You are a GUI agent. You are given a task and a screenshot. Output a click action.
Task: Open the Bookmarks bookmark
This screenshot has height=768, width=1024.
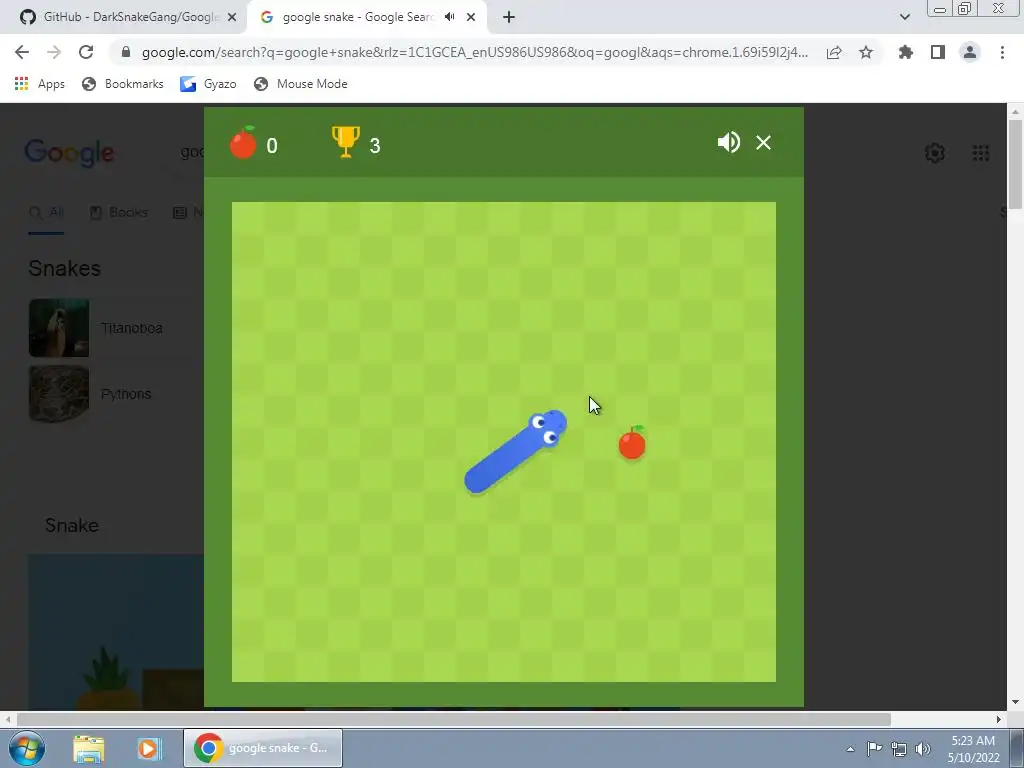123,84
